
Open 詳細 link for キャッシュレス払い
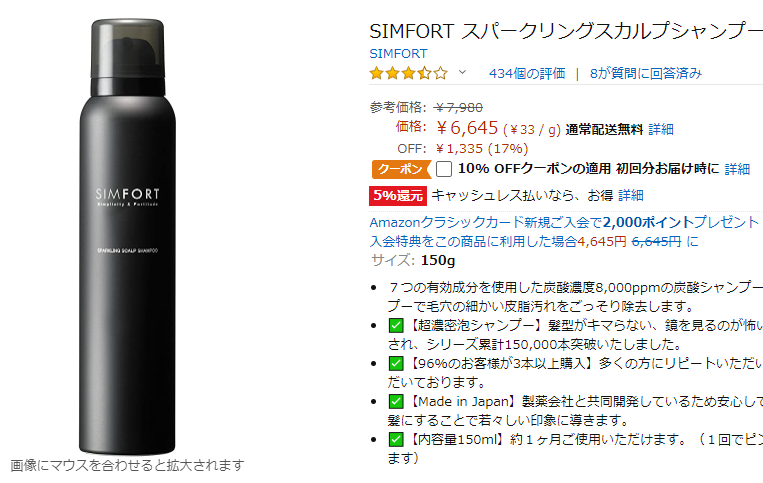click(631, 196)
